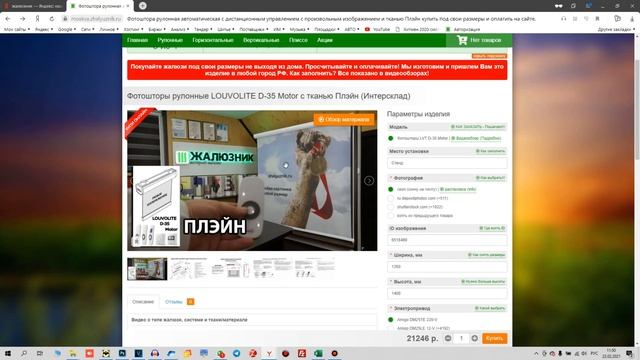Click next image arrow on product photo

click(x=369, y=180)
